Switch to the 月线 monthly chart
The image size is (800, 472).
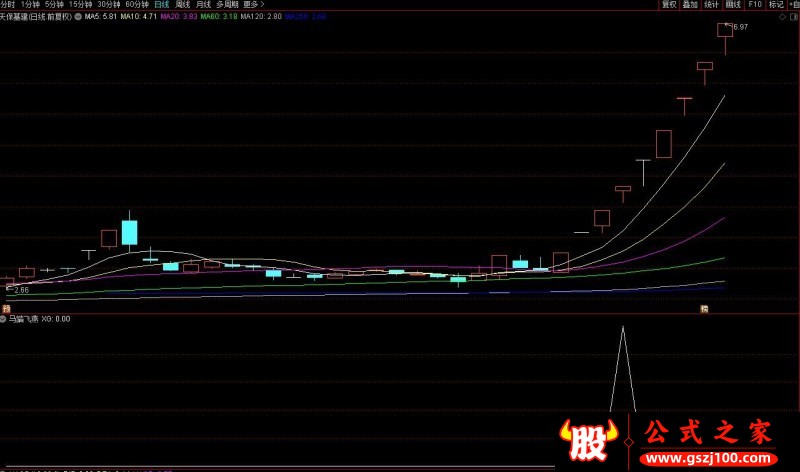click(203, 5)
